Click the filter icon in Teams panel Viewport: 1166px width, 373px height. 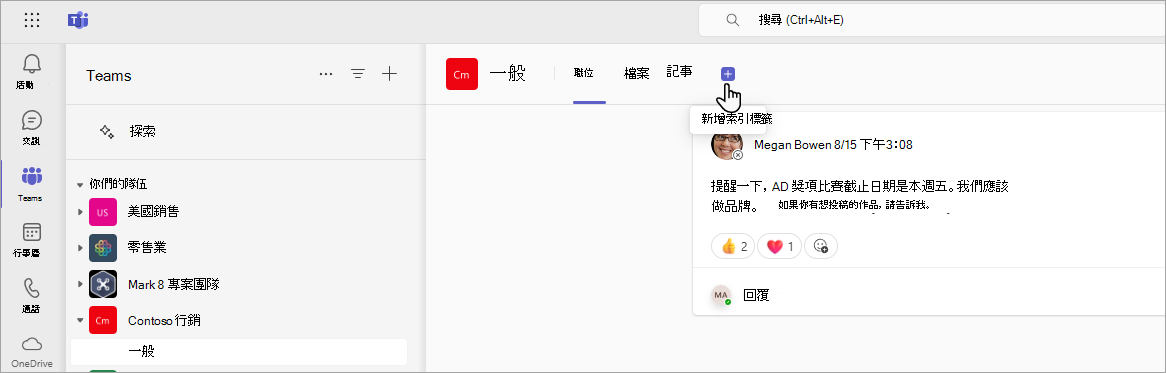(x=358, y=74)
